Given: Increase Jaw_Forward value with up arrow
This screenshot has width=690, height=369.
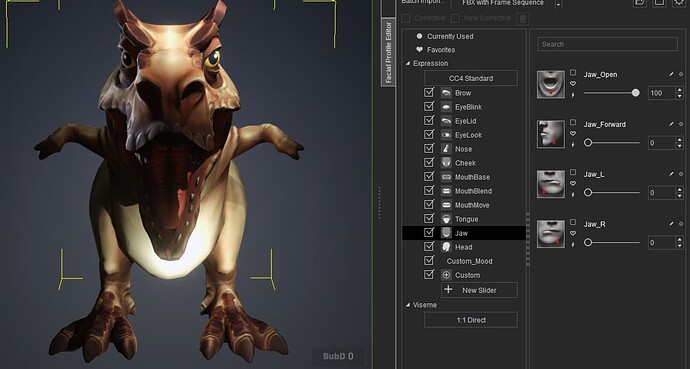Looking at the screenshot, I should 679,140.
